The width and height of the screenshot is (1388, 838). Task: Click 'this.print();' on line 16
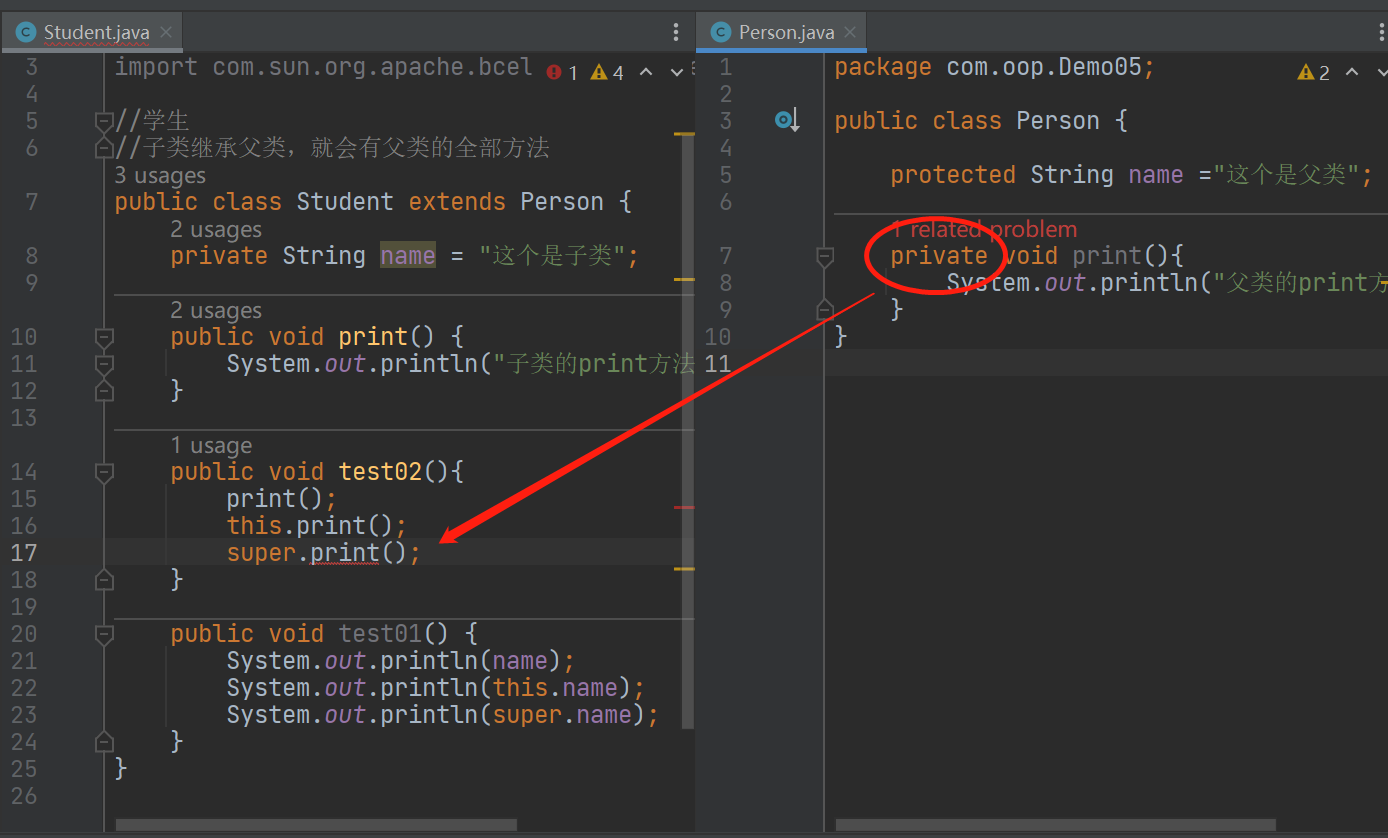(x=317, y=526)
